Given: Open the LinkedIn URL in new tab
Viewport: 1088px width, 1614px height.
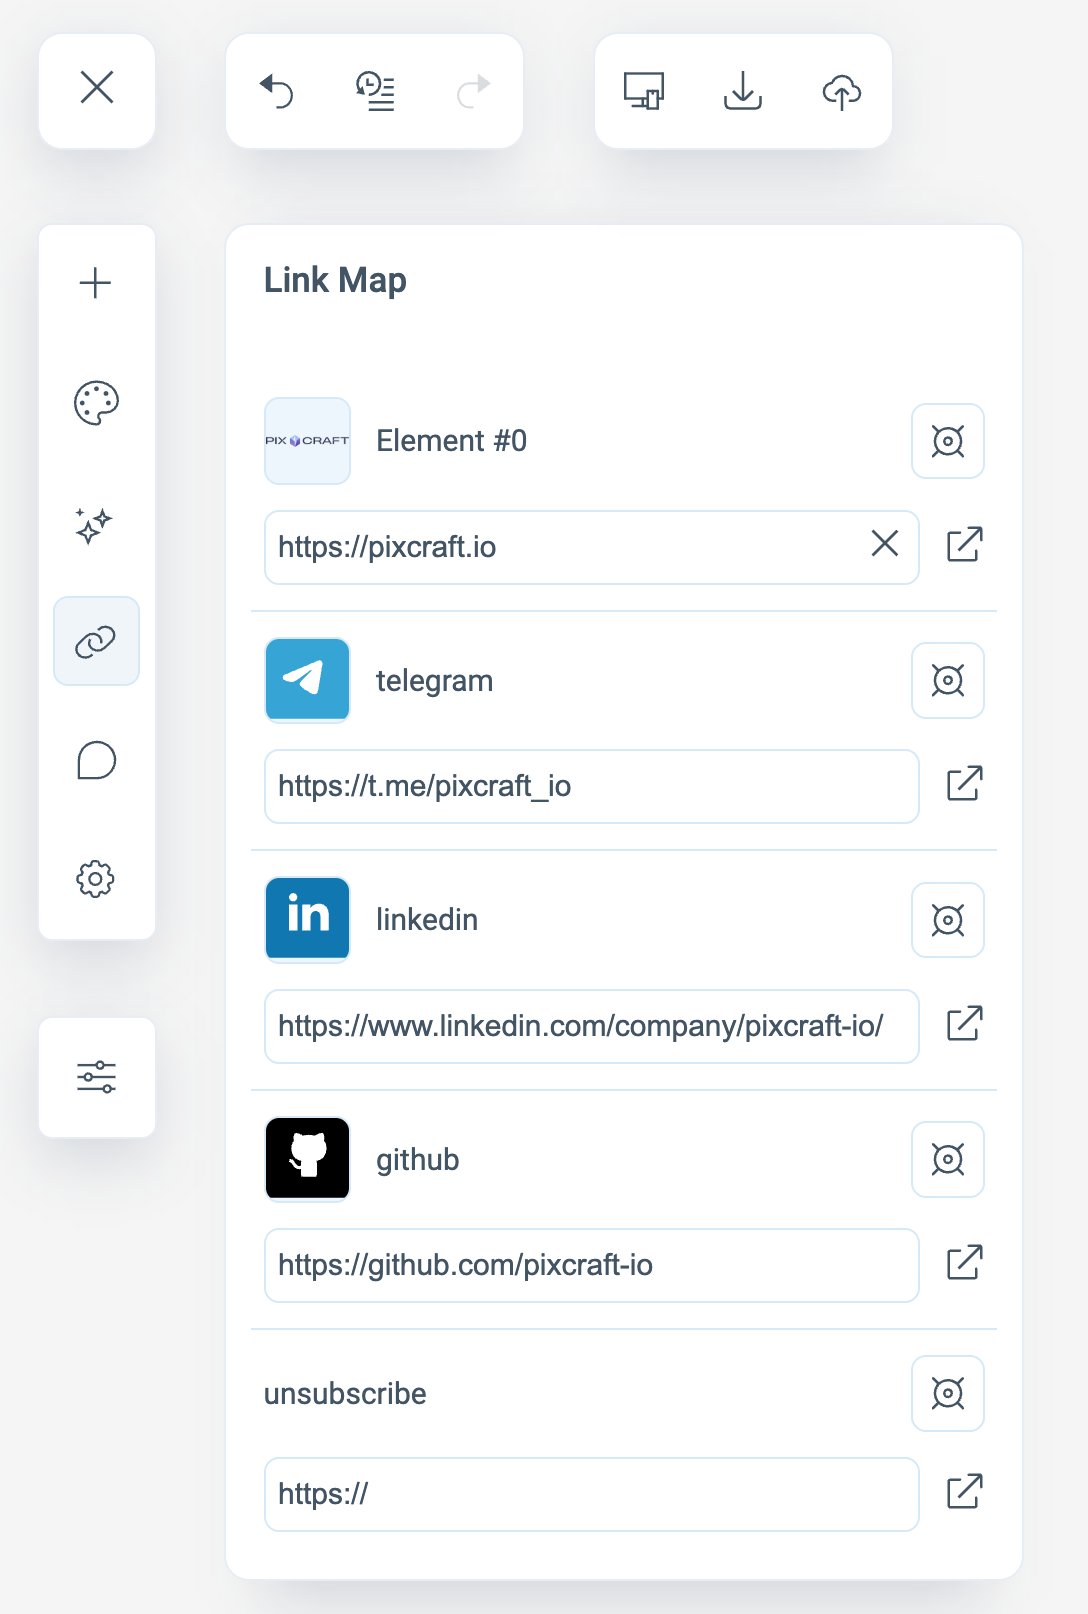Looking at the screenshot, I should (x=964, y=1024).
